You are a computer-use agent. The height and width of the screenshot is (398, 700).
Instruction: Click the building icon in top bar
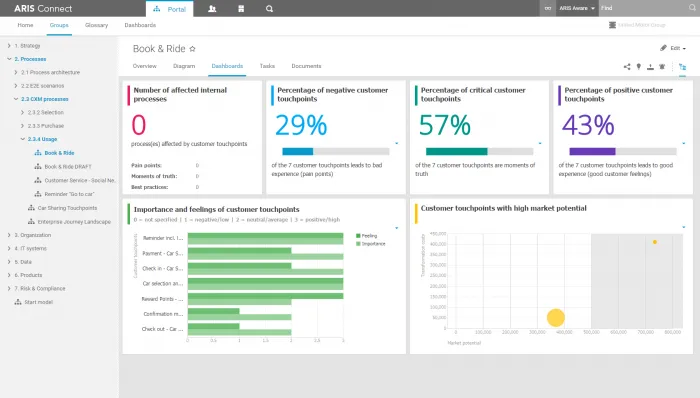pos(241,8)
